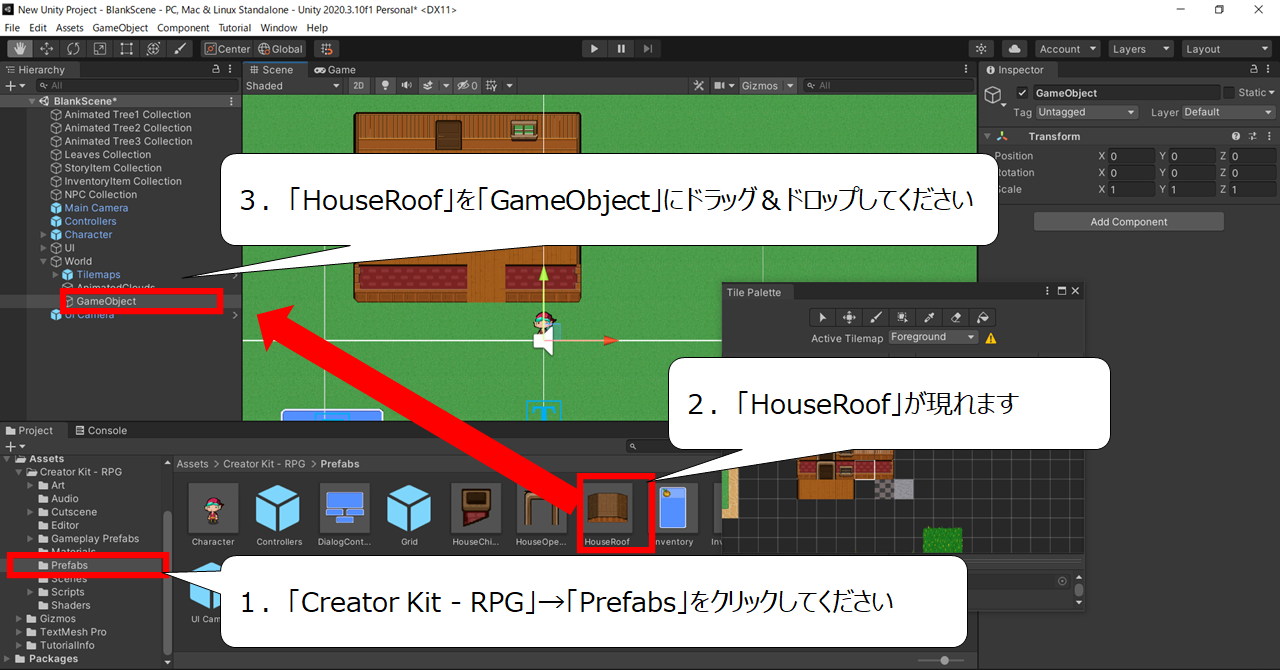Select the Rotate tool in the toolbar

73,49
